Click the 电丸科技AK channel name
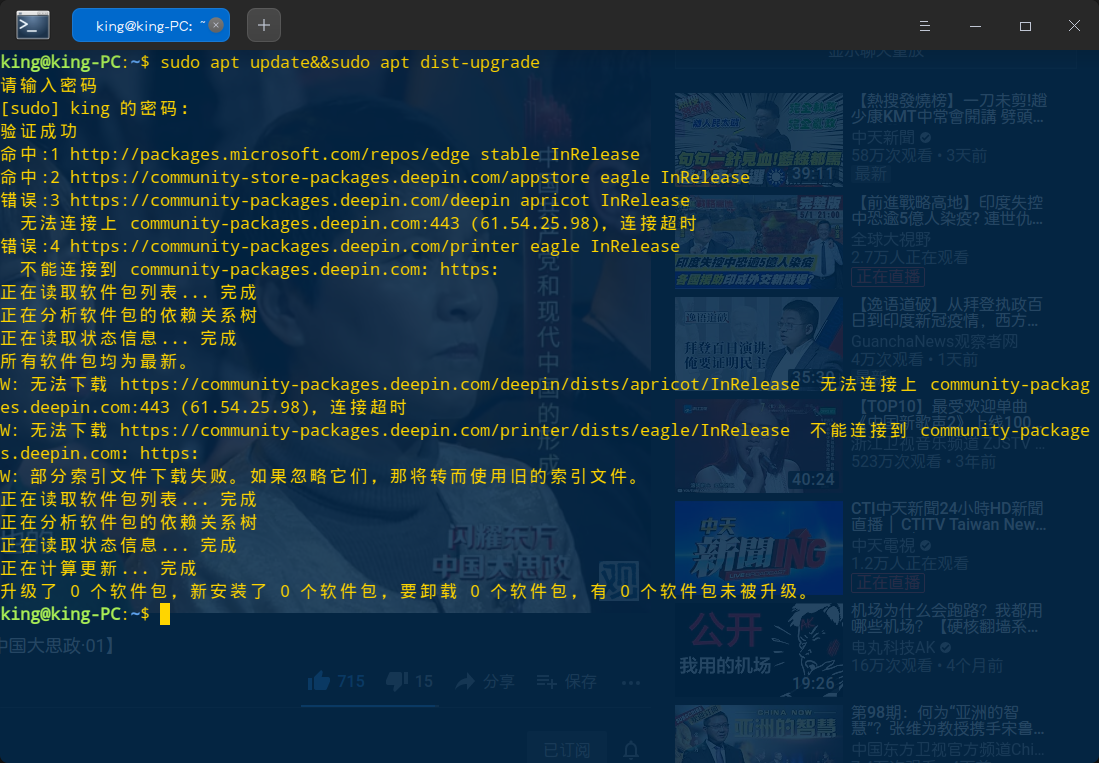1099x763 pixels. pos(894,647)
